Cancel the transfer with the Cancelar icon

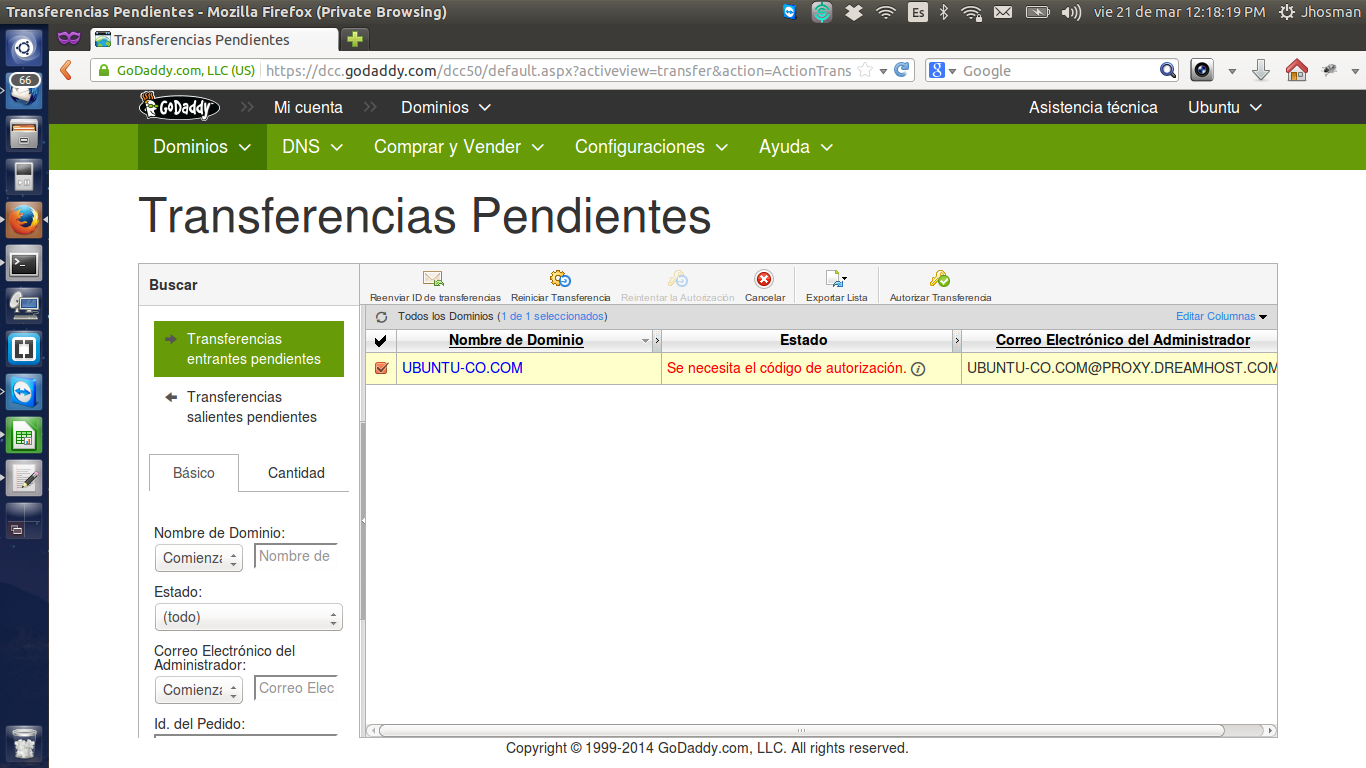(x=764, y=280)
